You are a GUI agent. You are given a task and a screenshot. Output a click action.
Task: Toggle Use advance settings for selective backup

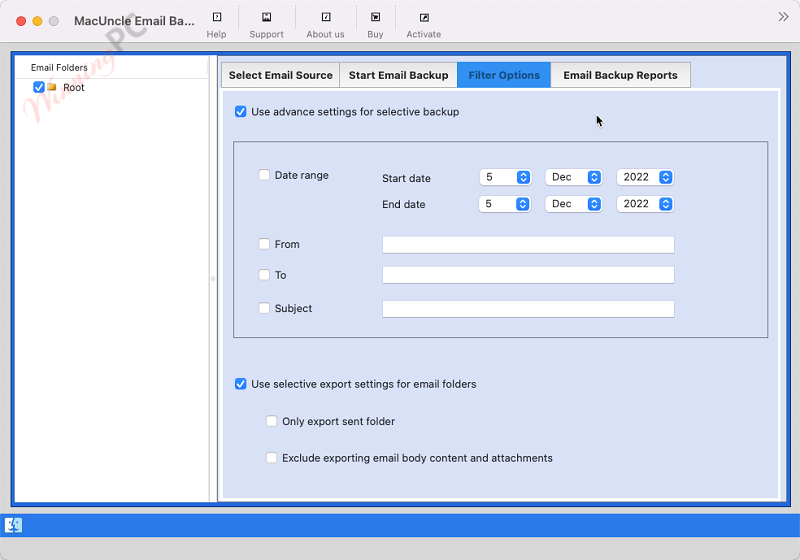(x=241, y=112)
